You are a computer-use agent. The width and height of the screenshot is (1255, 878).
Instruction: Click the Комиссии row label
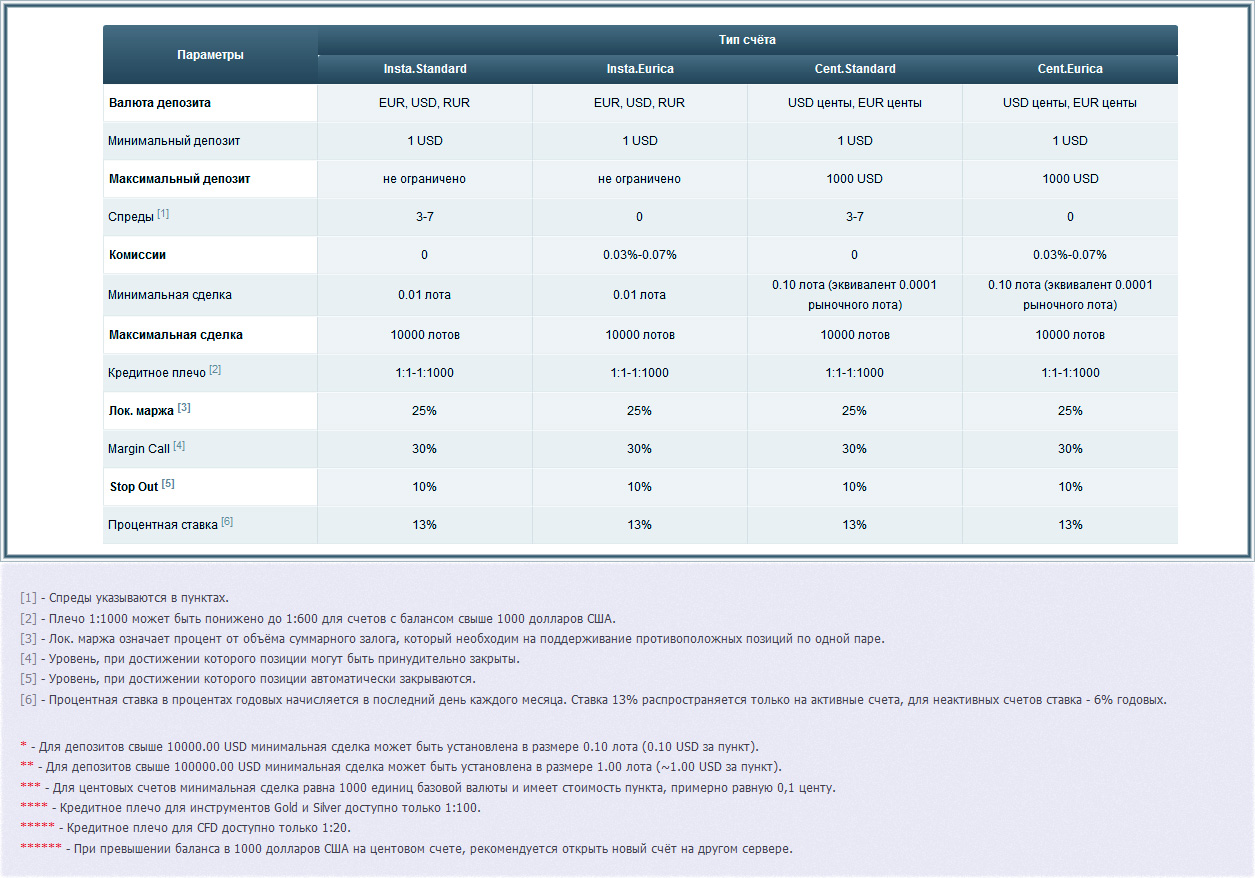[137, 255]
